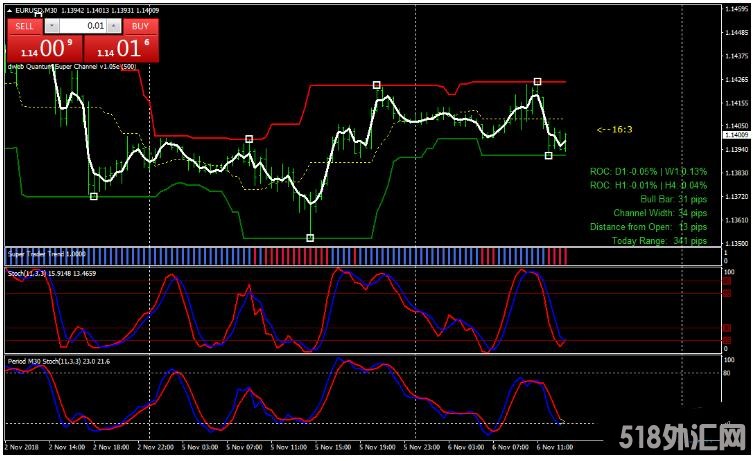Image resolution: width=753 pixels, height=461 pixels.
Task: Select the ROC H1 and H4 readout line
Action: pos(648,185)
